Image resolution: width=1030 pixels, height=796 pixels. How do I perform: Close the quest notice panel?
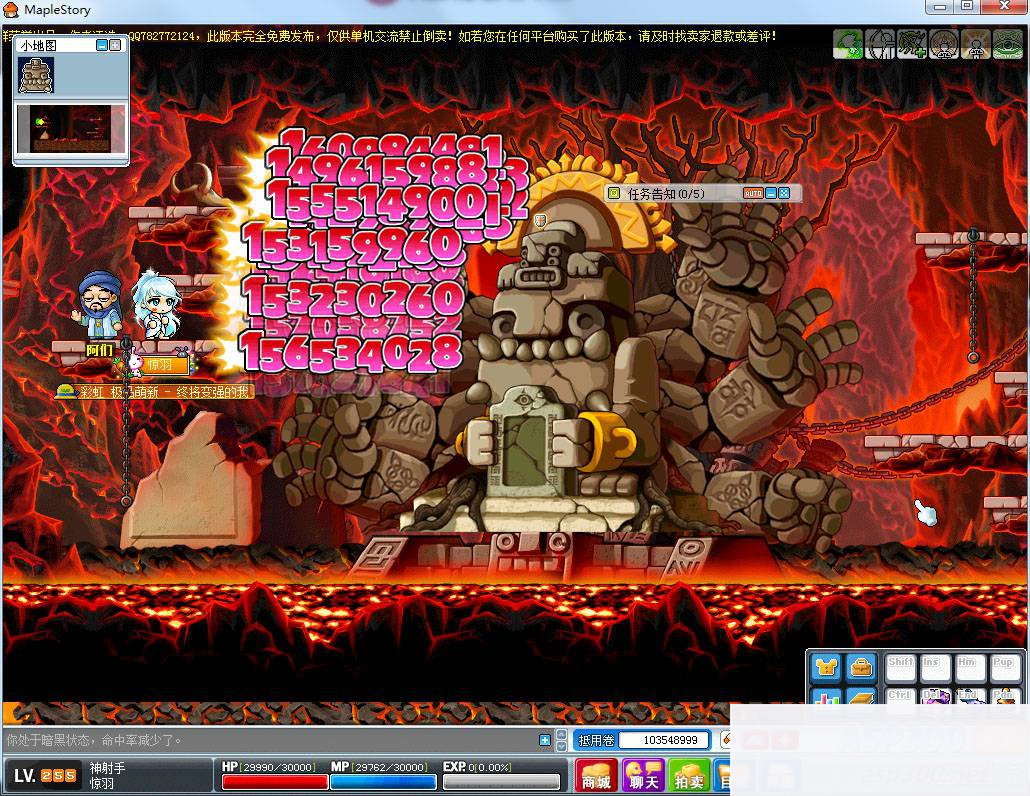[x=785, y=193]
